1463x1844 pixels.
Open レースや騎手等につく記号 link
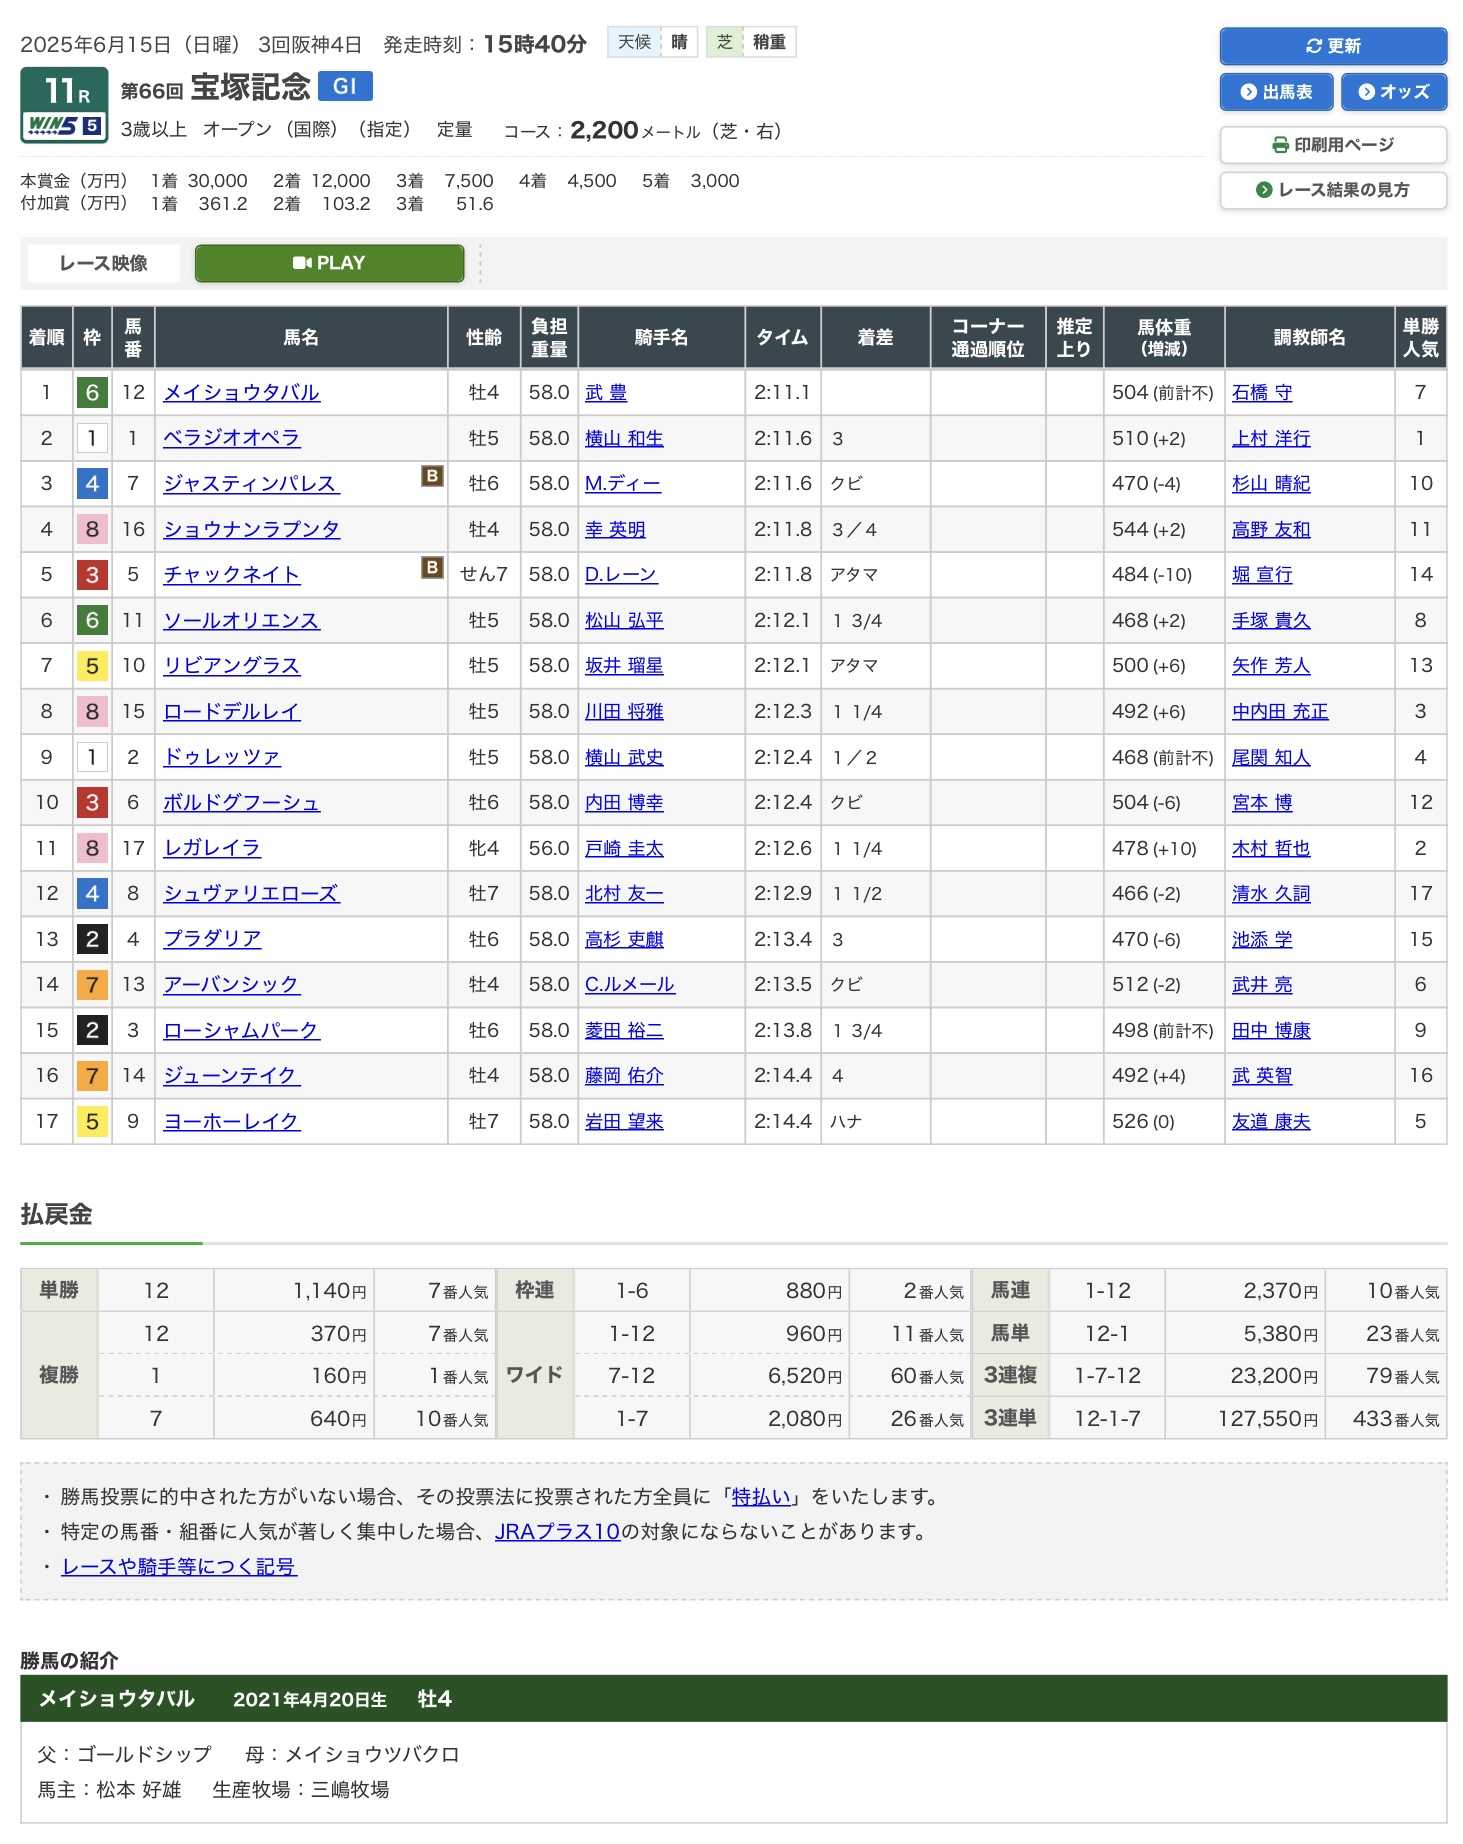(179, 1566)
